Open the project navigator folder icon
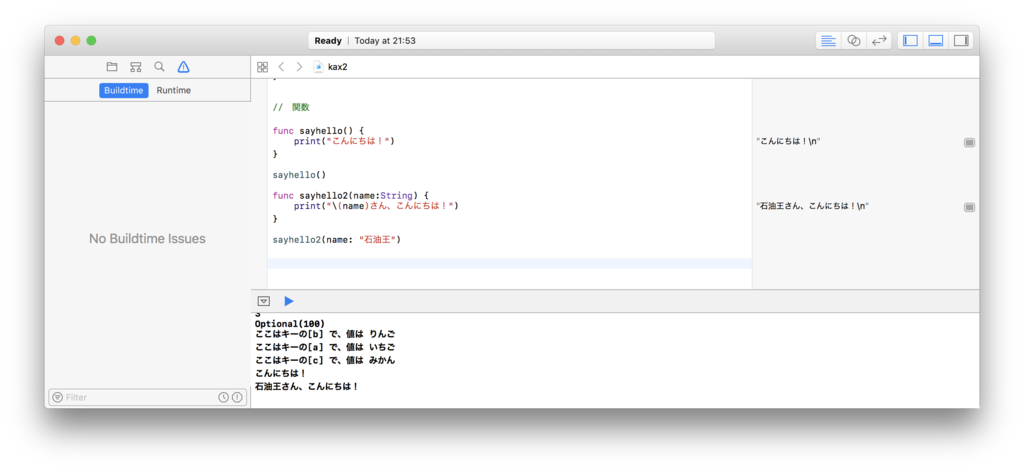The height and width of the screenshot is (472, 1024). tap(112, 67)
